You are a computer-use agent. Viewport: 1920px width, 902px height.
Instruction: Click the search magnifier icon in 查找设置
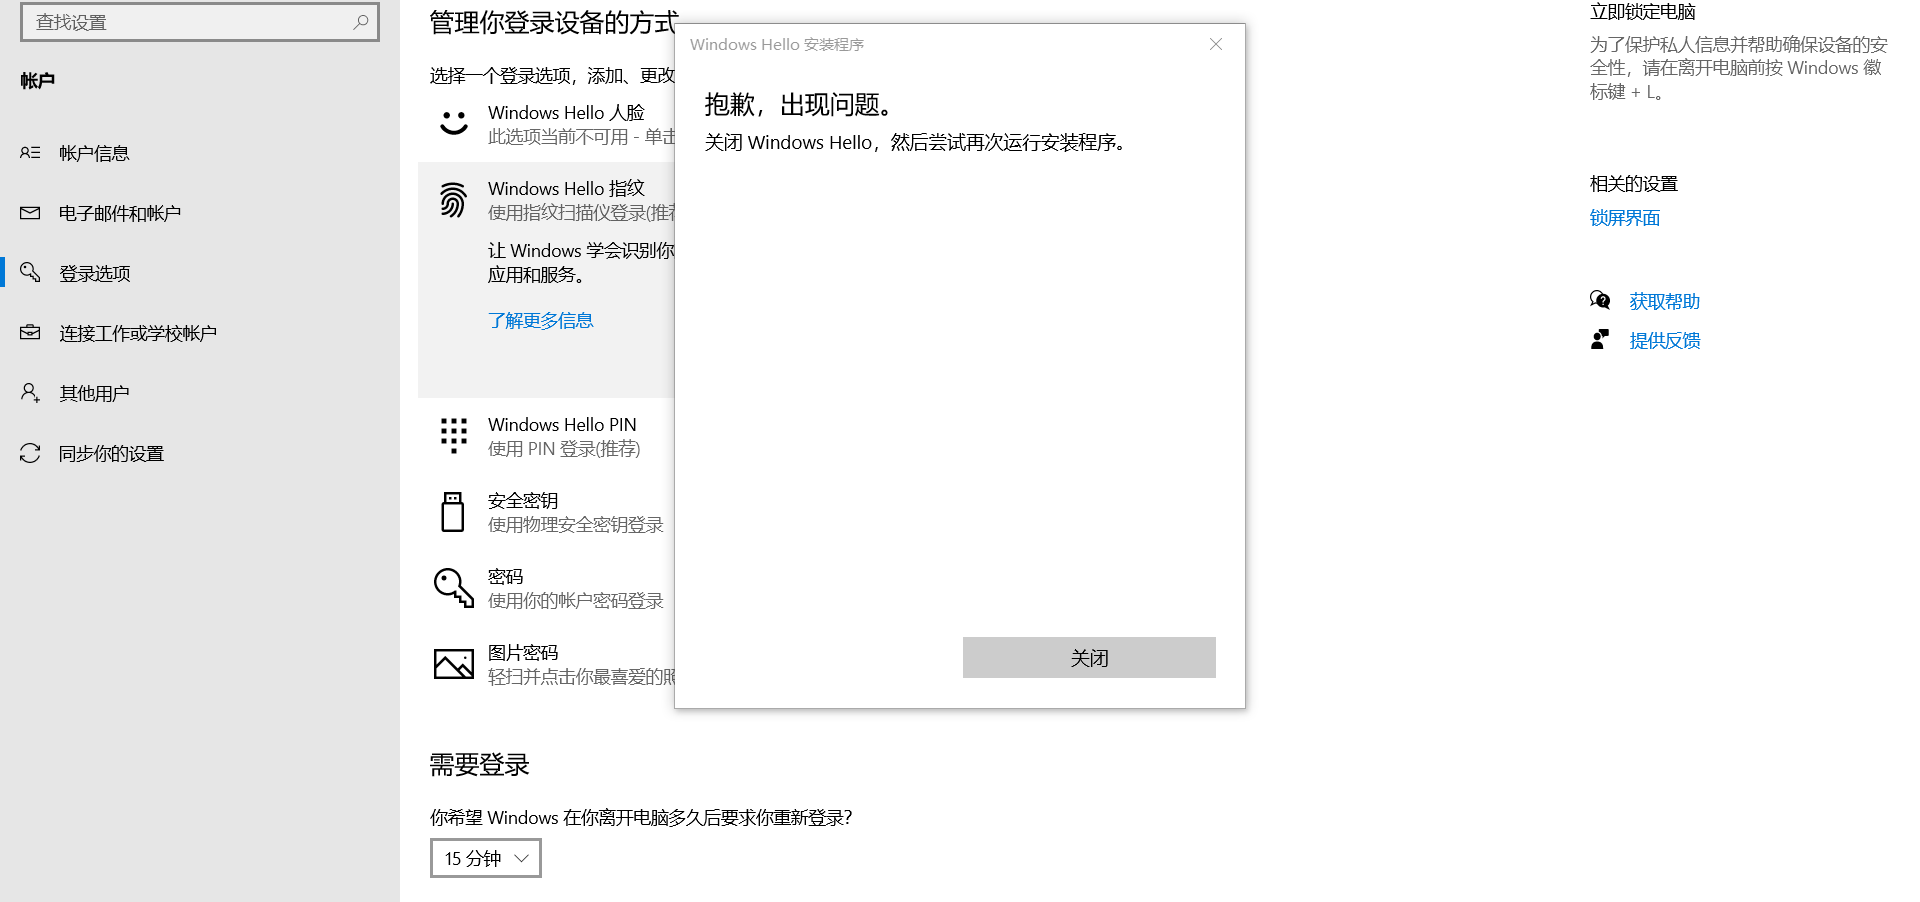(x=361, y=21)
